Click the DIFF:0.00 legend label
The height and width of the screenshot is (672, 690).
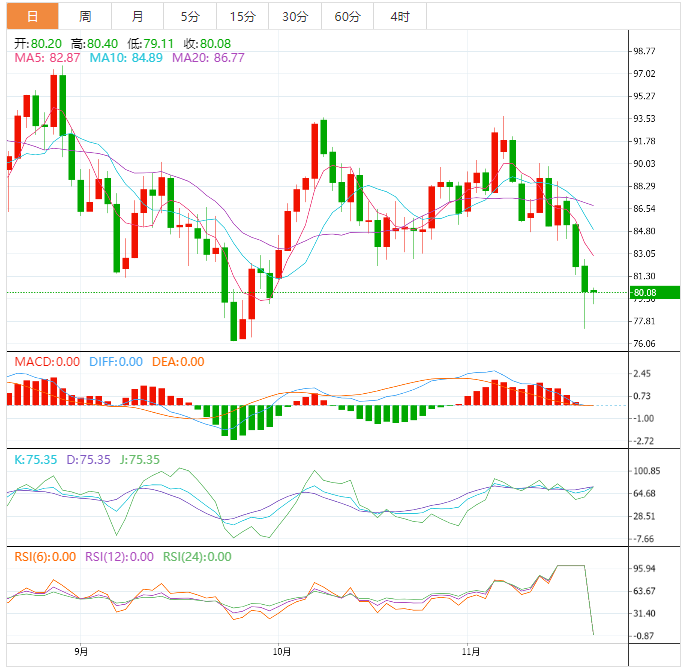click(x=116, y=362)
